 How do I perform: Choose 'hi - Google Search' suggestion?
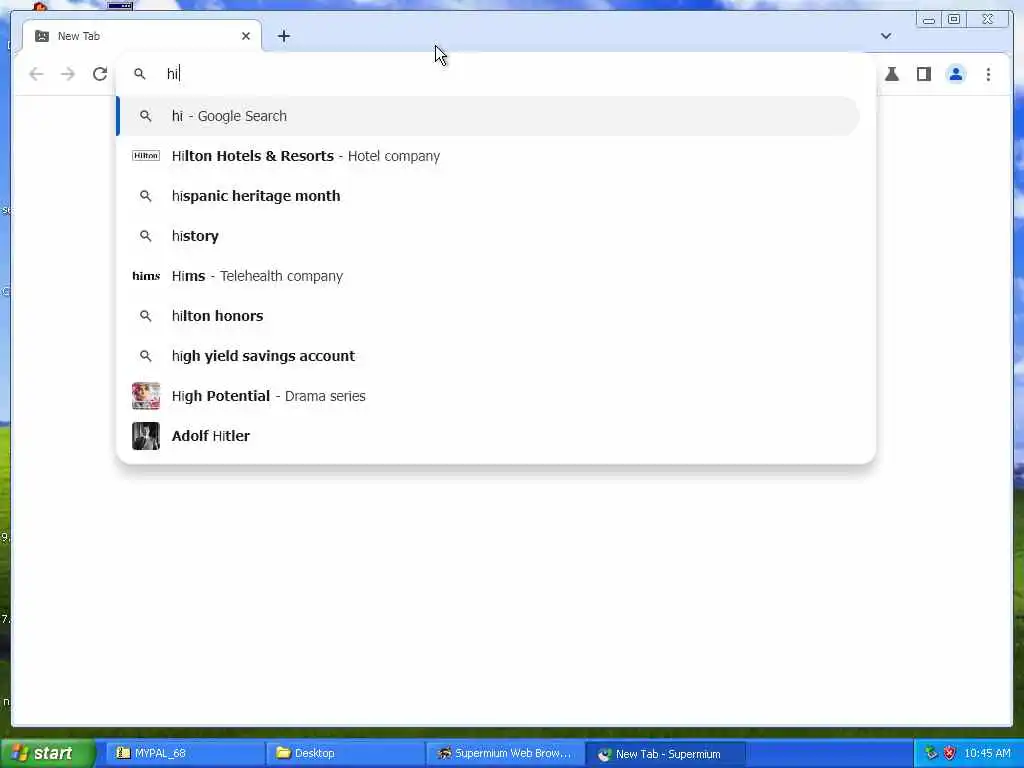click(x=488, y=116)
